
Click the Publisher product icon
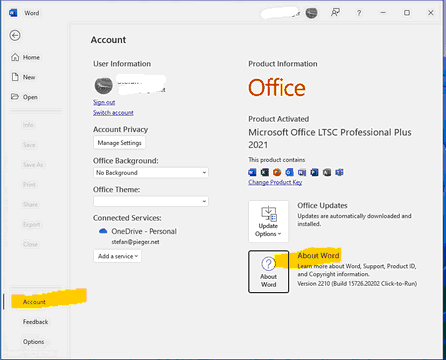click(x=314, y=172)
